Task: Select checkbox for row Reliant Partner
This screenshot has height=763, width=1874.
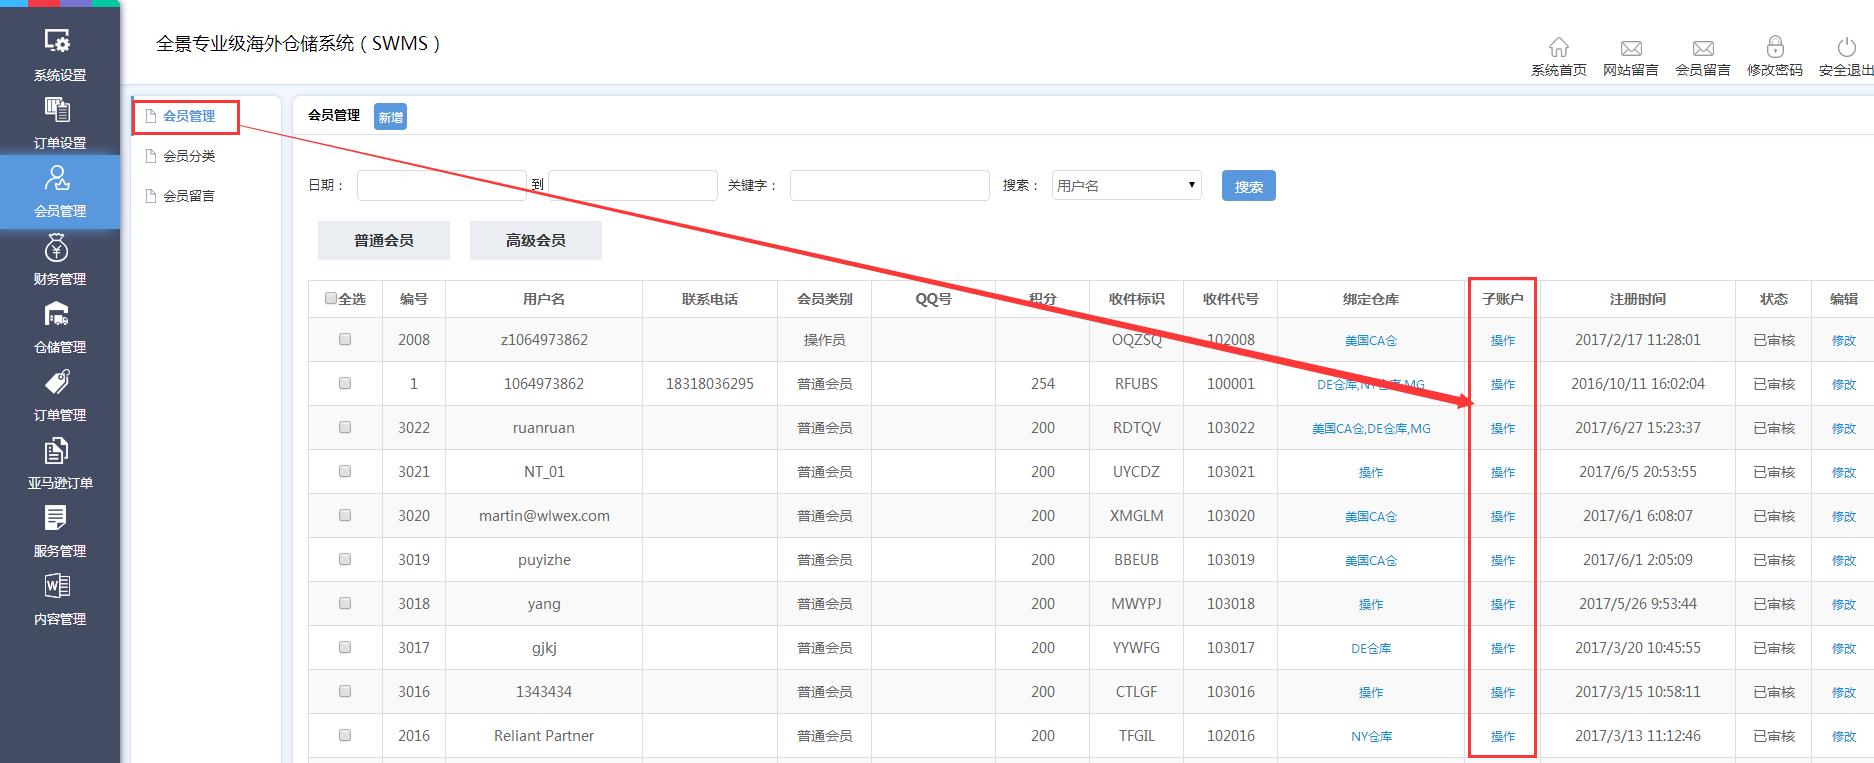Action: click(345, 735)
